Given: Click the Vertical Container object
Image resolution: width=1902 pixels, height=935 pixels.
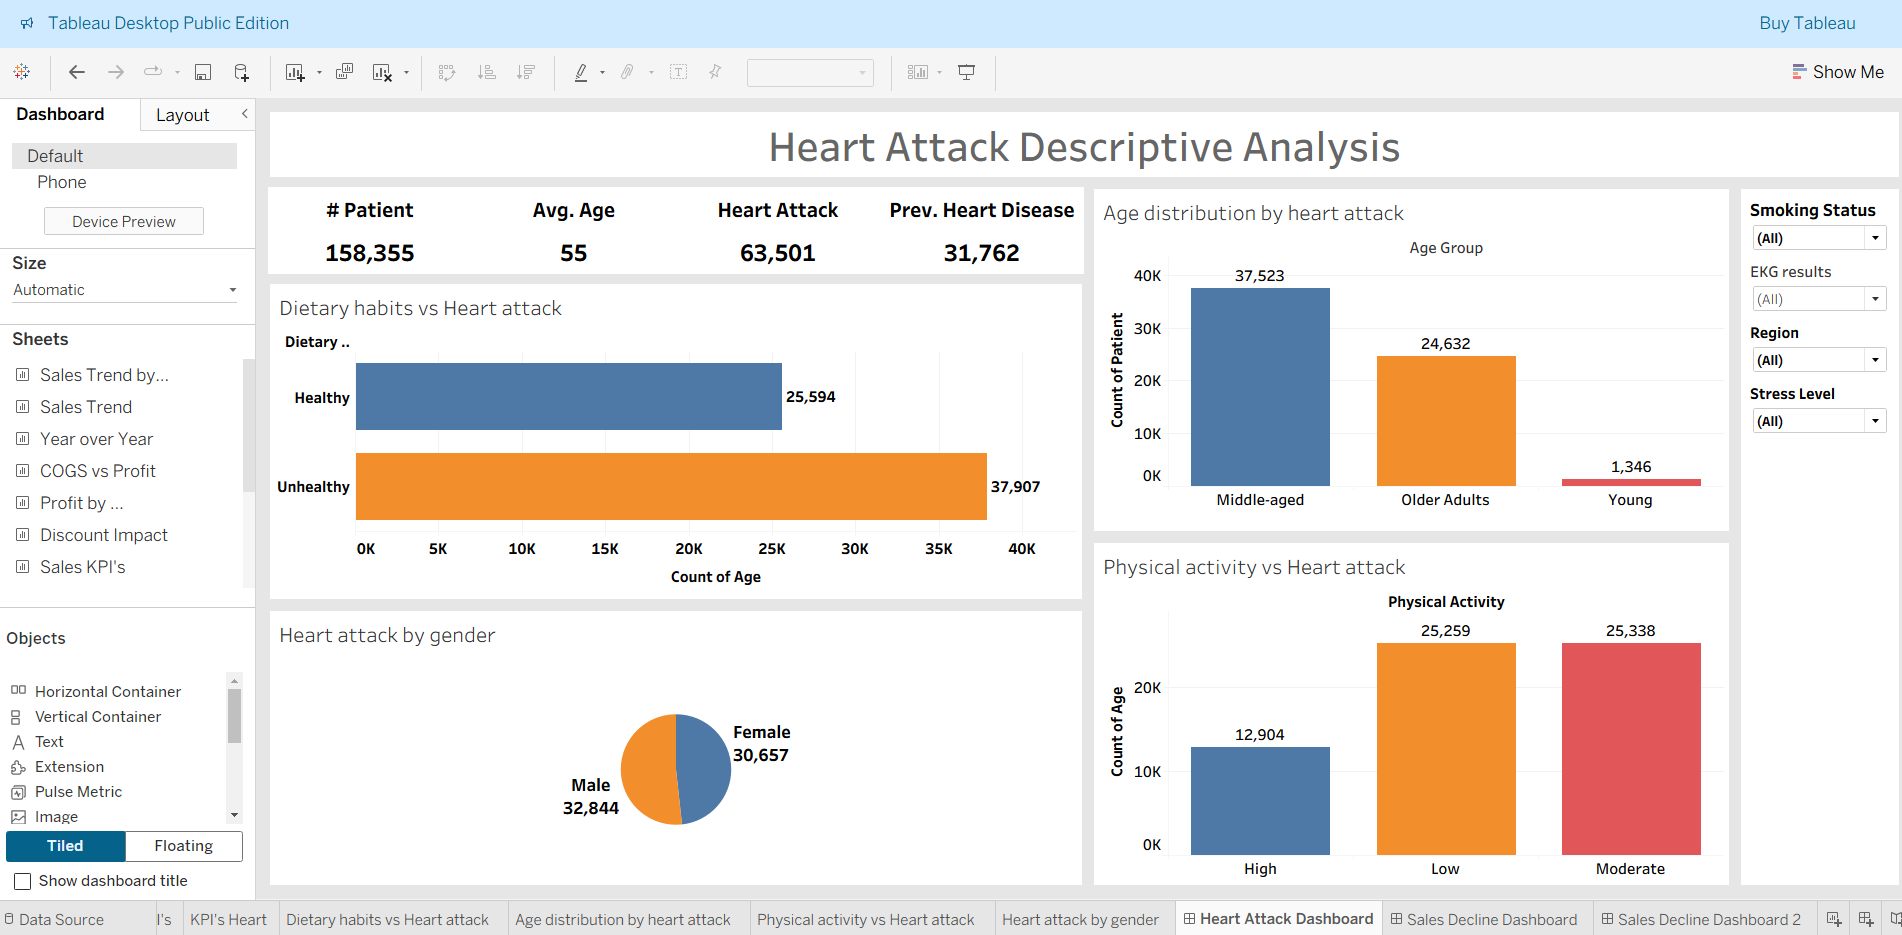Looking at the screenshot, I should click(98, 716).
